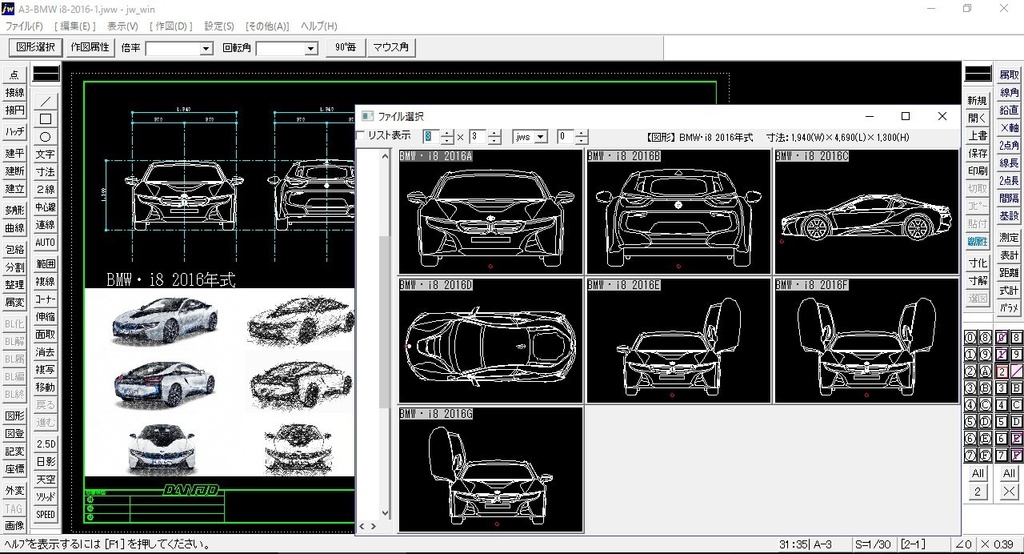Activate the 曲線 curve tool
Screen dimensions: 1024x554
tap(14, 227)
